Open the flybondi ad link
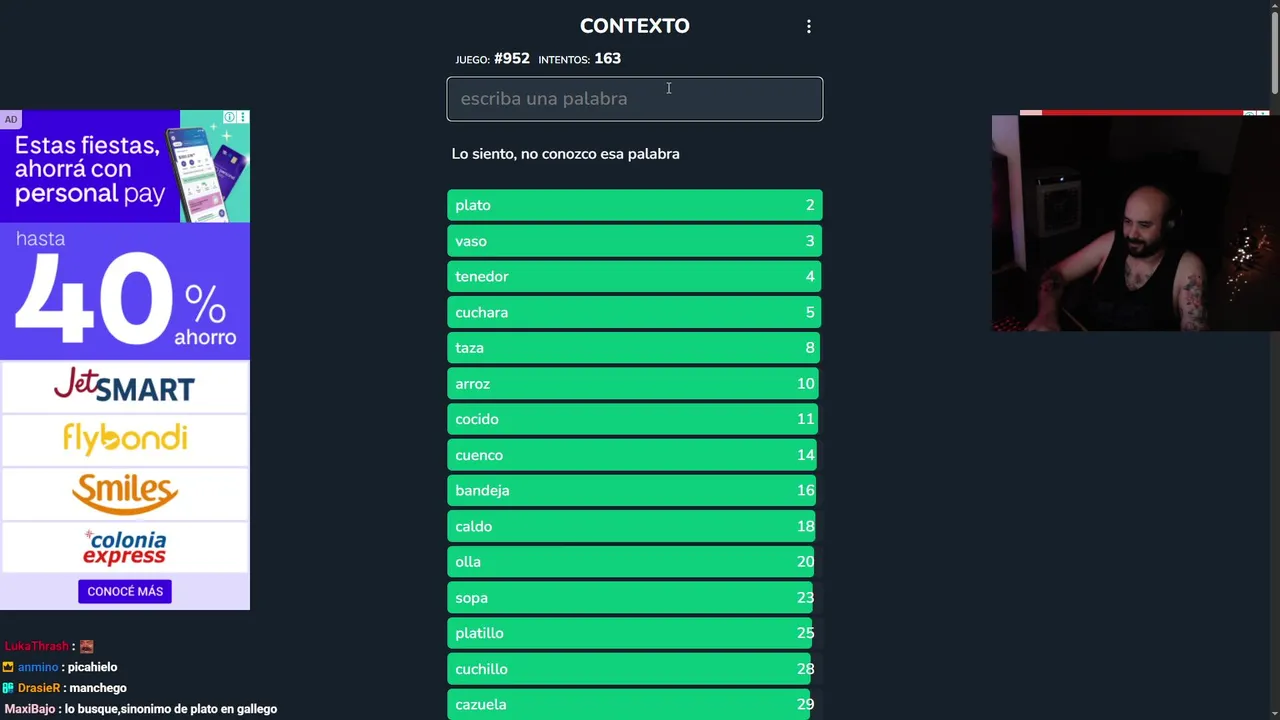Screen dimensions: 1280x720 coord(124,438)
